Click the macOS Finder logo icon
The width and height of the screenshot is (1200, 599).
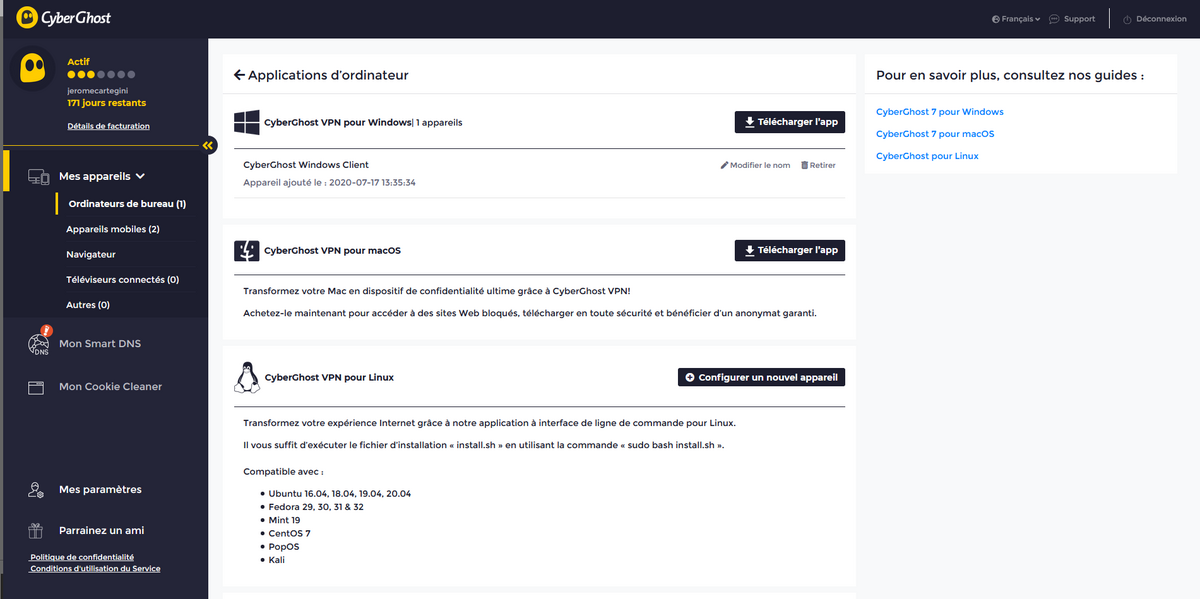click(246, 250)
